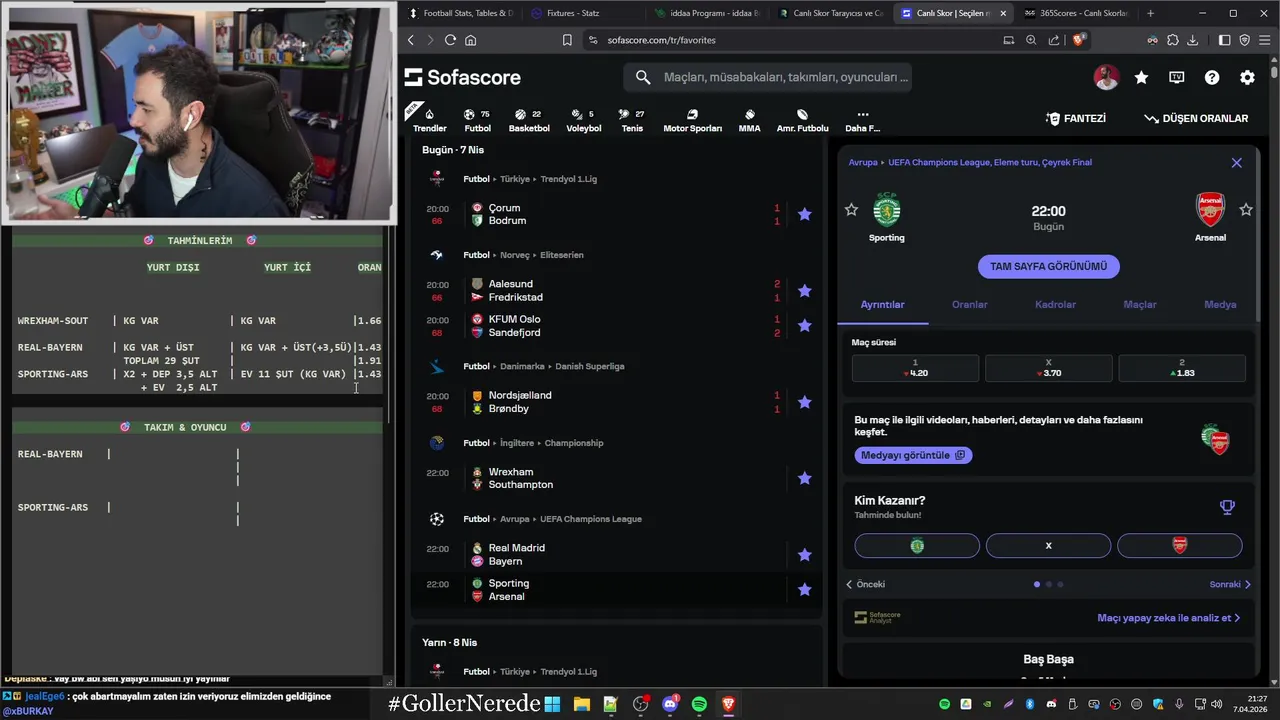
Task: Click the Sofascore logo
Action: tap(462, 77)
